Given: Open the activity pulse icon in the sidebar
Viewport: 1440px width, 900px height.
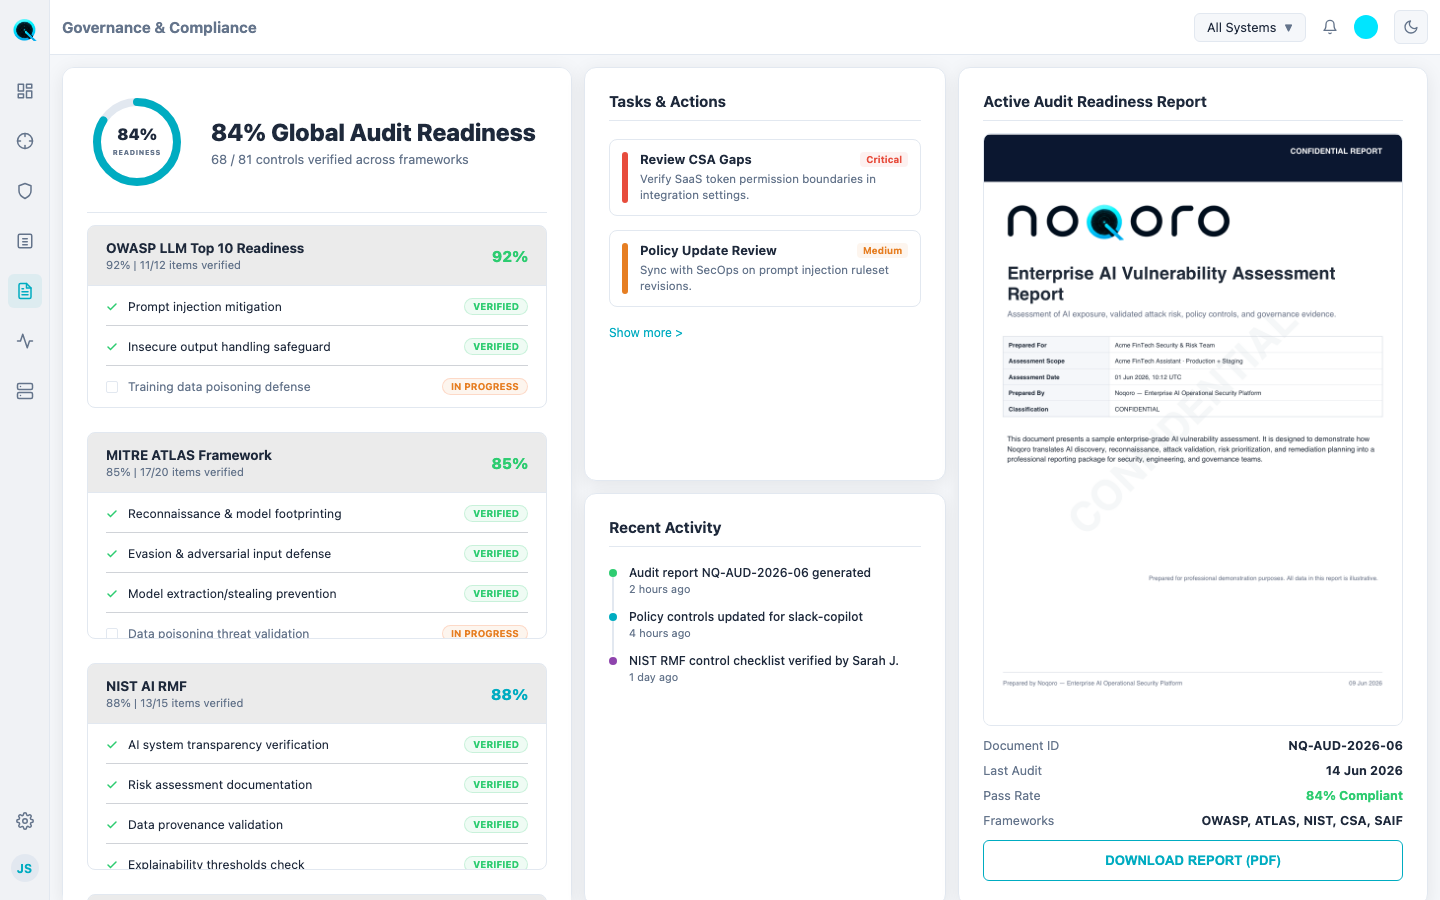Looking at the screenshot, I should pyautogui.click(x=25, y=341).
